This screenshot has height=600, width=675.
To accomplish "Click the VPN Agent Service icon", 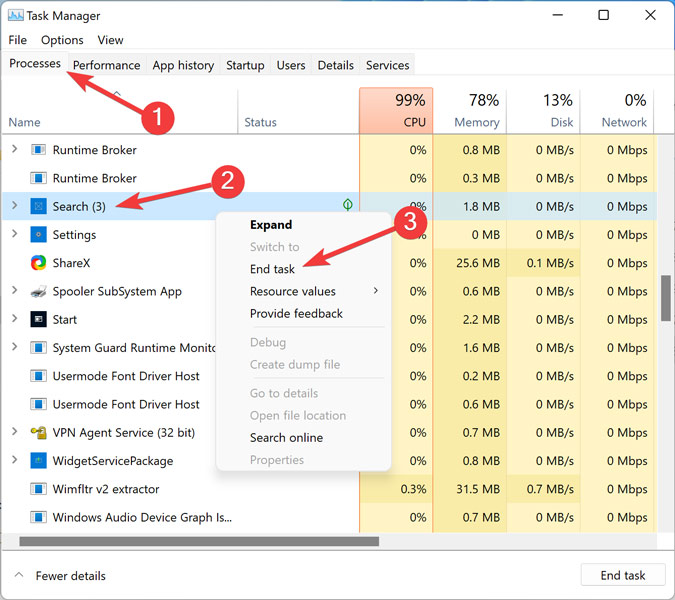I will point(38,432).
